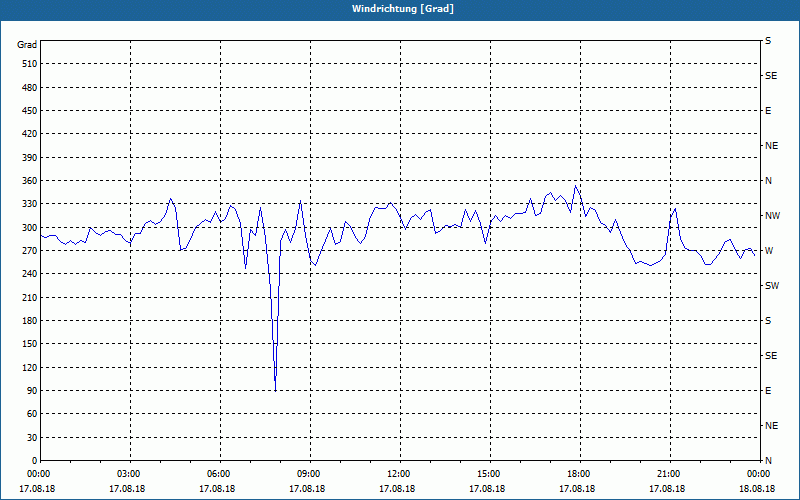Click the 17.08.18 date under 06:00

[217, 489]
